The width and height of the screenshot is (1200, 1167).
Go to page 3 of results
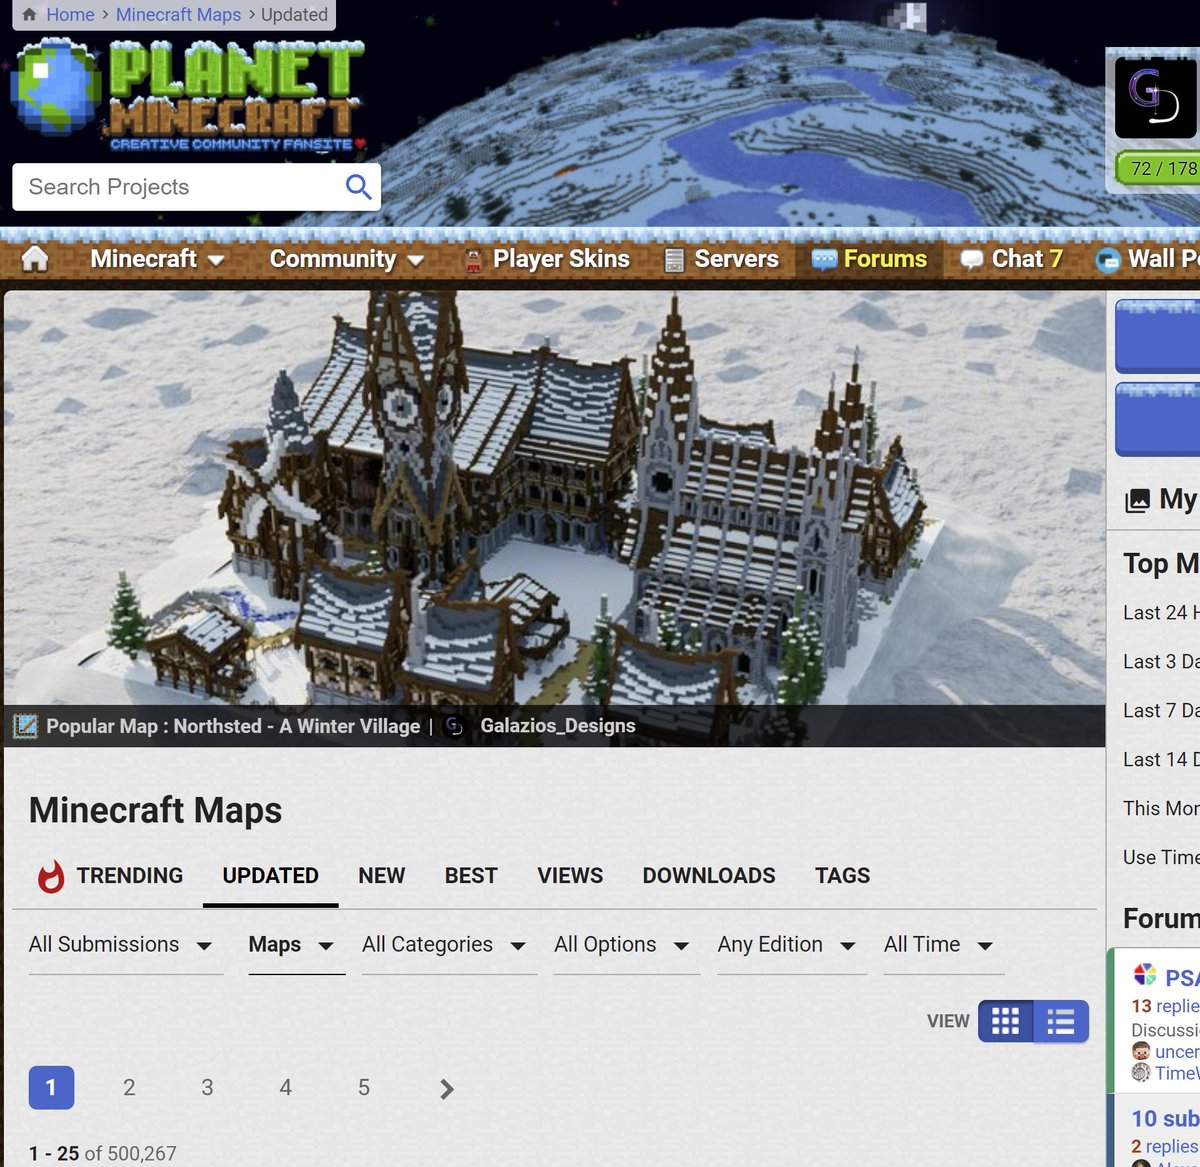tap(207, 1087)
